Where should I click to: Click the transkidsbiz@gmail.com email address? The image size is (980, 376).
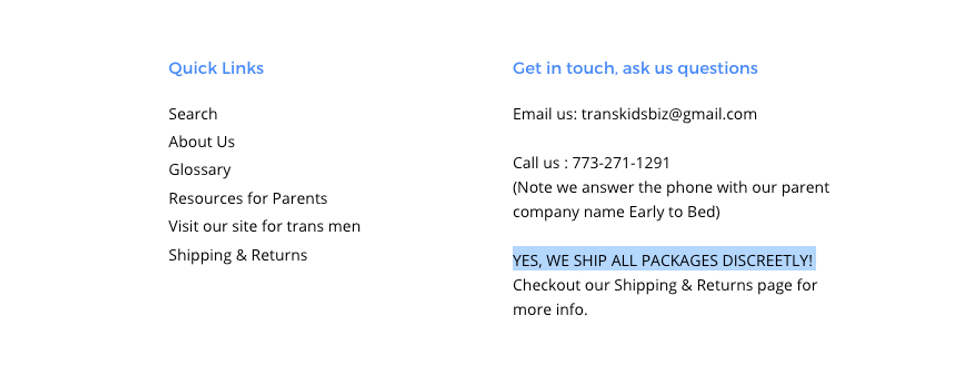point(669,114)
